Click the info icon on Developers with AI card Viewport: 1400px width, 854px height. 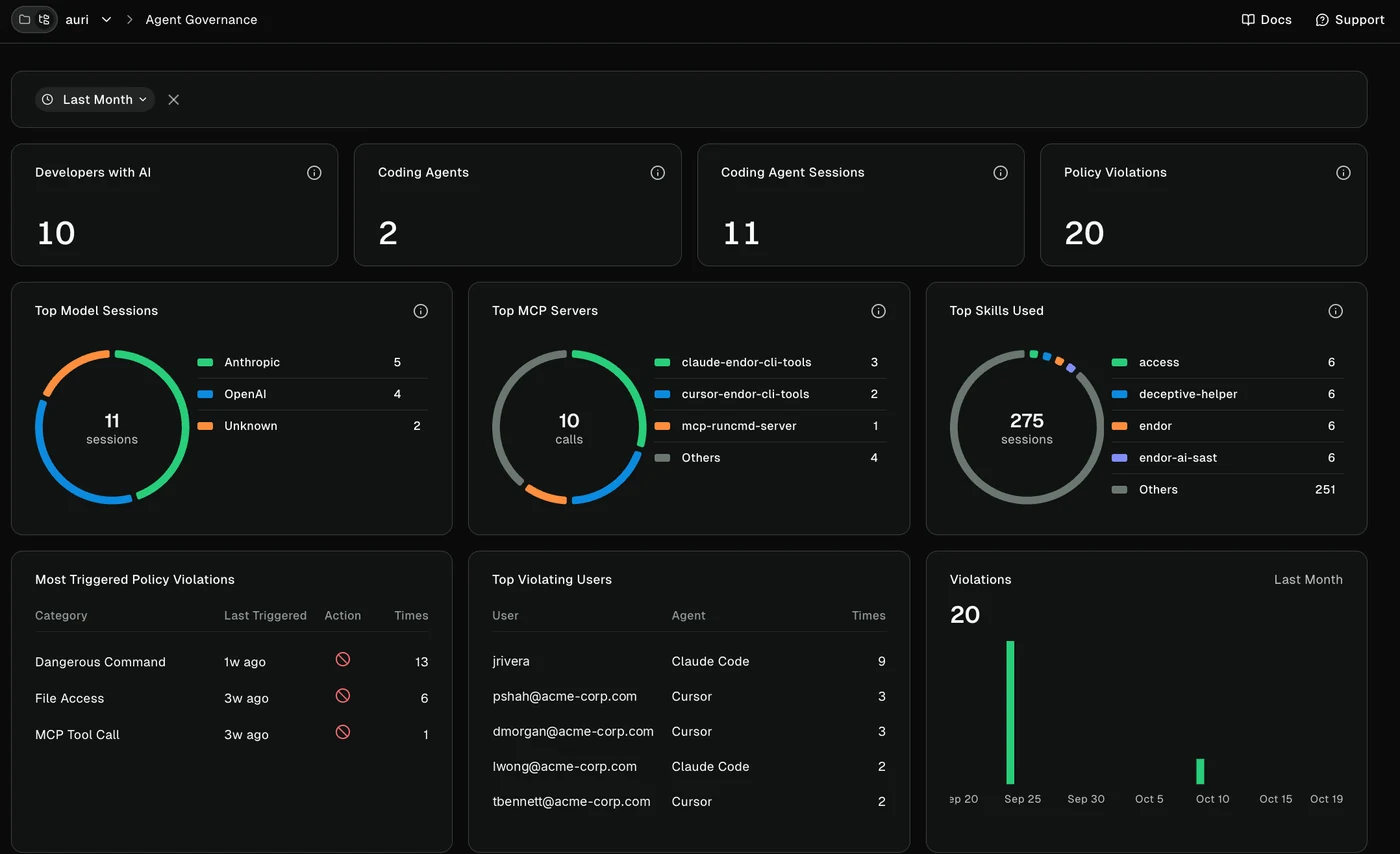coord(314,173)
